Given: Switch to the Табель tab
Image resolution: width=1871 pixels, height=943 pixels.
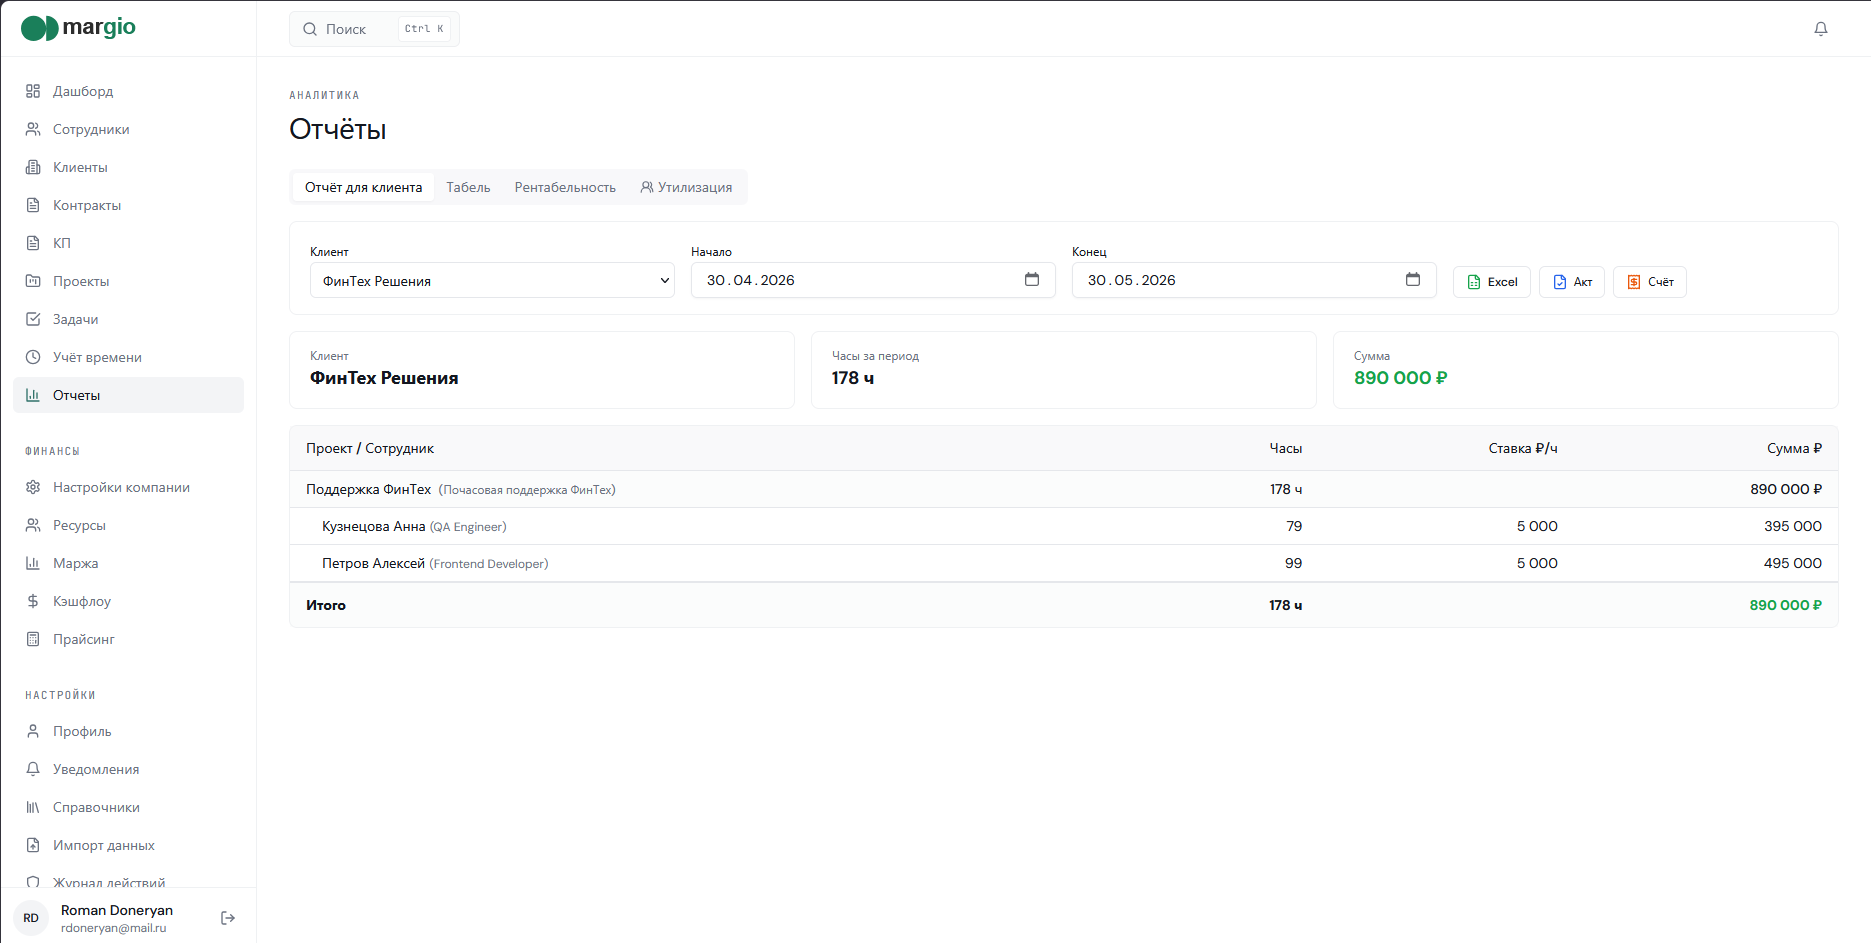Looking at the screenshot, I should (468, 187).
